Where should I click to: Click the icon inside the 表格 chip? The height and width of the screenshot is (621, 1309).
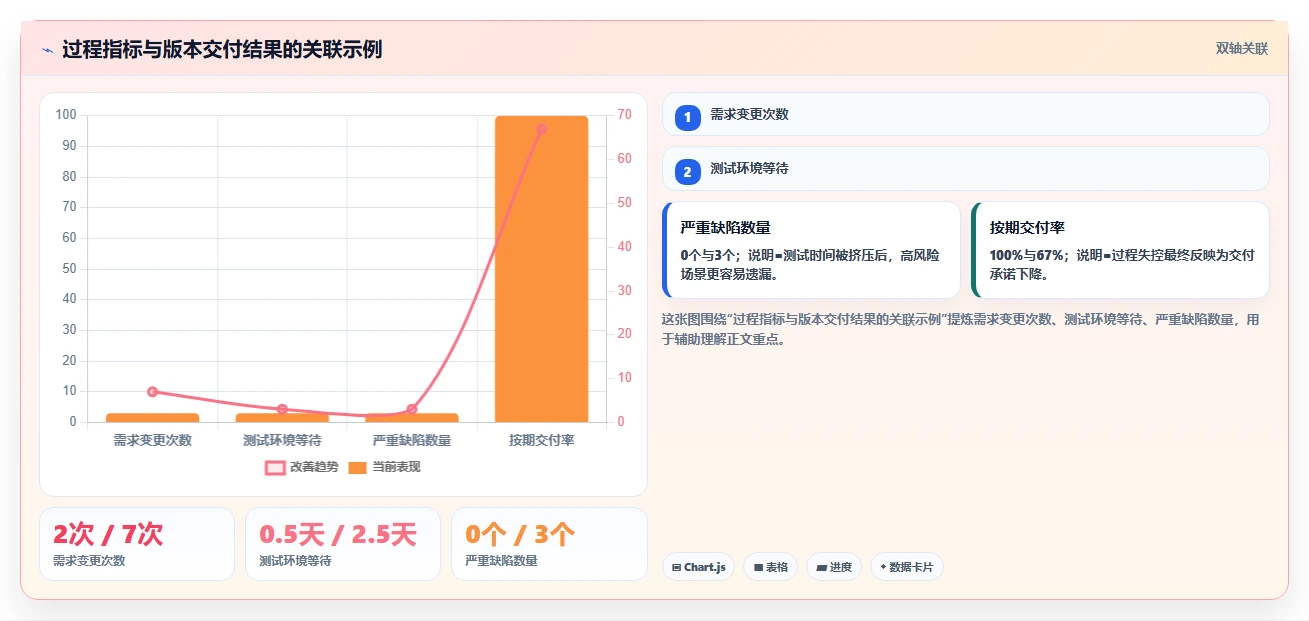coord(758,567)
